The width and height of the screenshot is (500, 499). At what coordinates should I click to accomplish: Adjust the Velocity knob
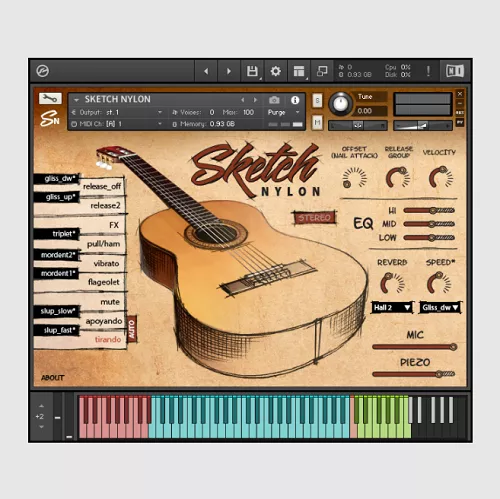tap(441, 177)
